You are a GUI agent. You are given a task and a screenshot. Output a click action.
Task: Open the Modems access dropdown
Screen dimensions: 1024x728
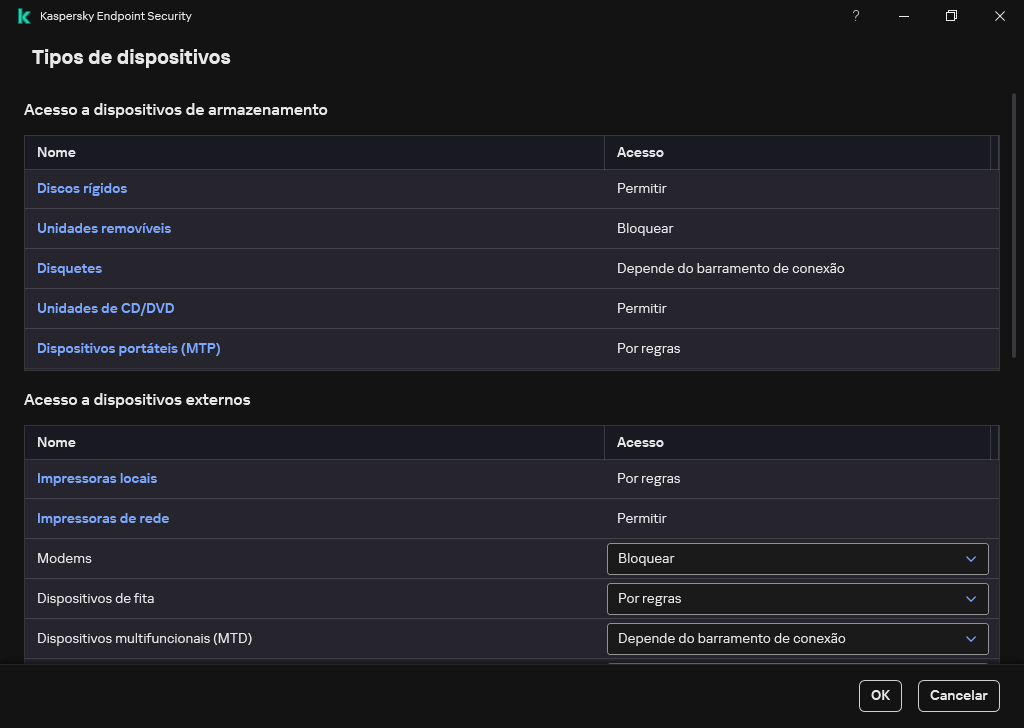[797, 558]
